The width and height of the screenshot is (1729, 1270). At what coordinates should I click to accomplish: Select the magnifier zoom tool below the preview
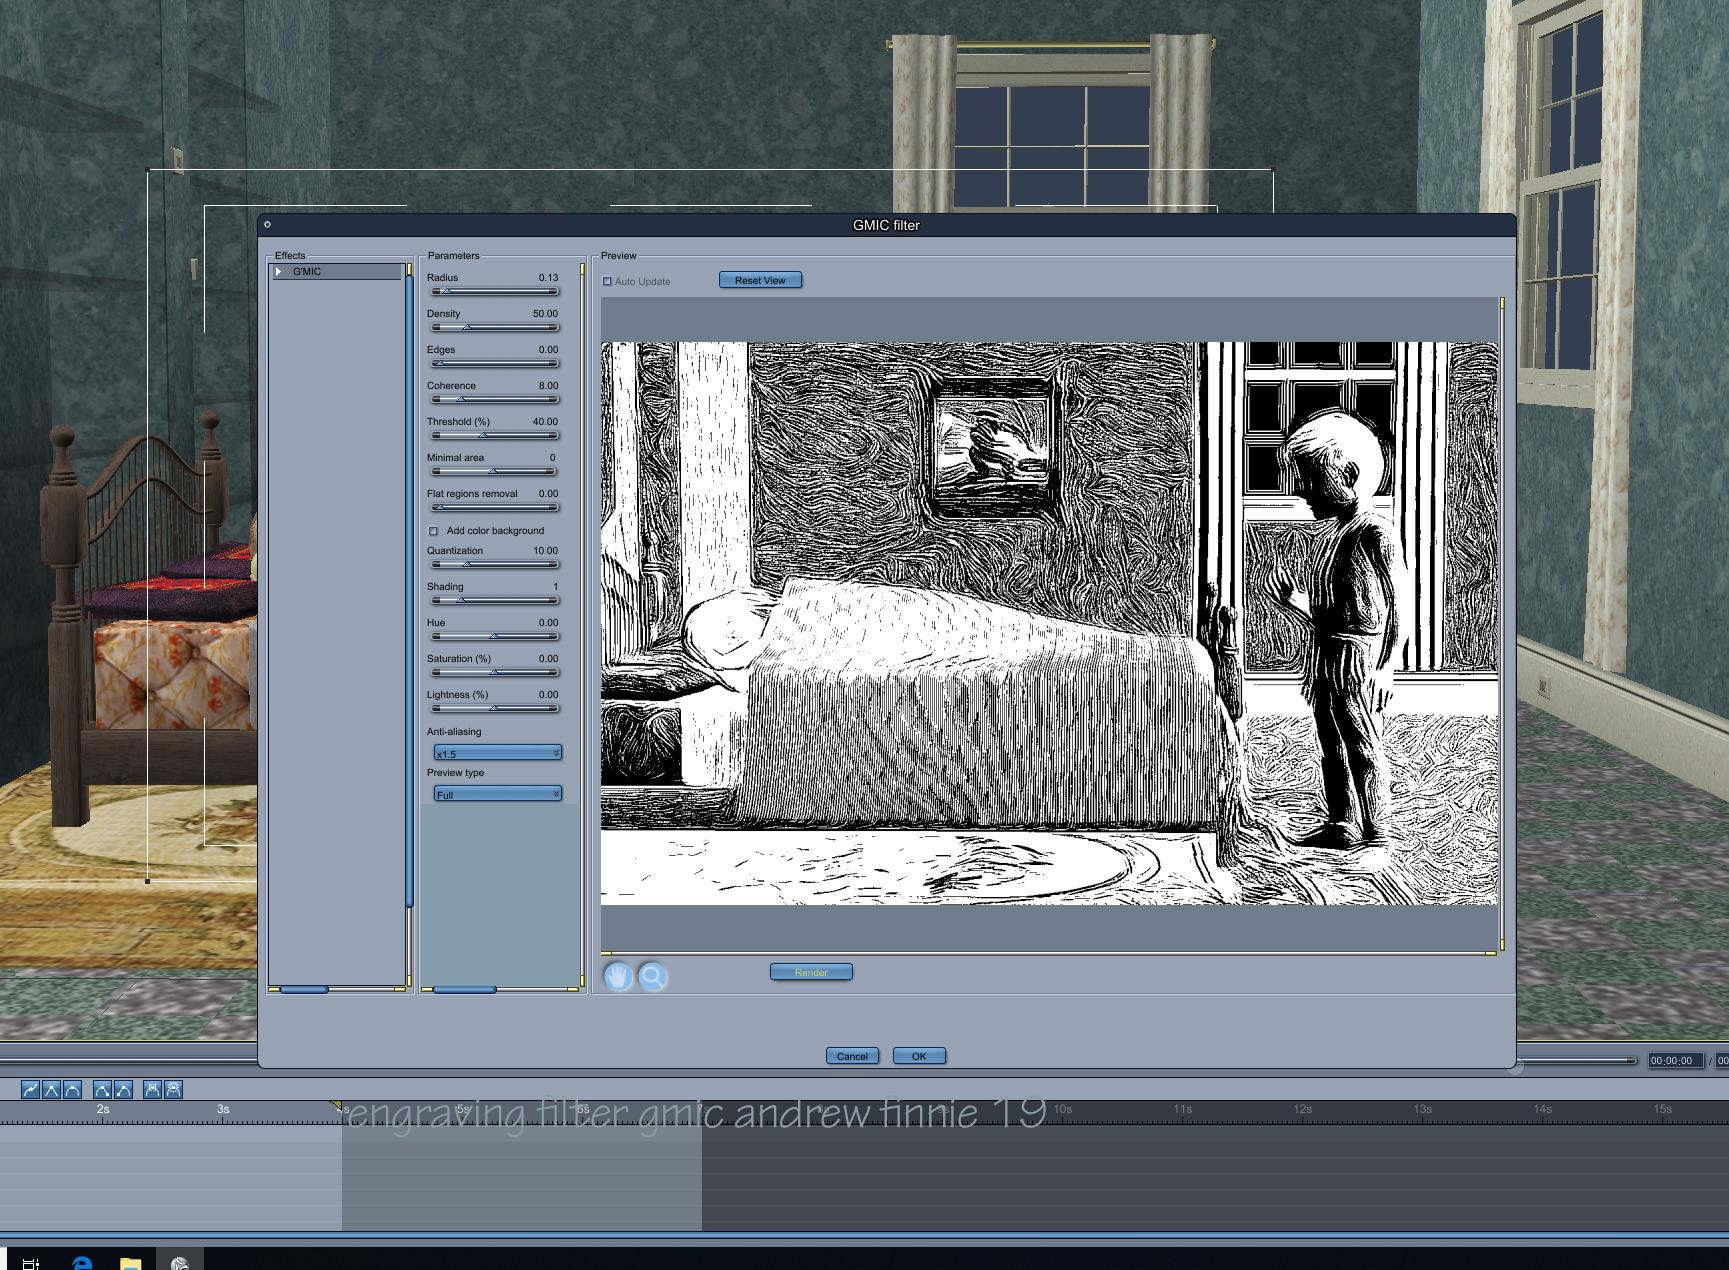(653, 976)
